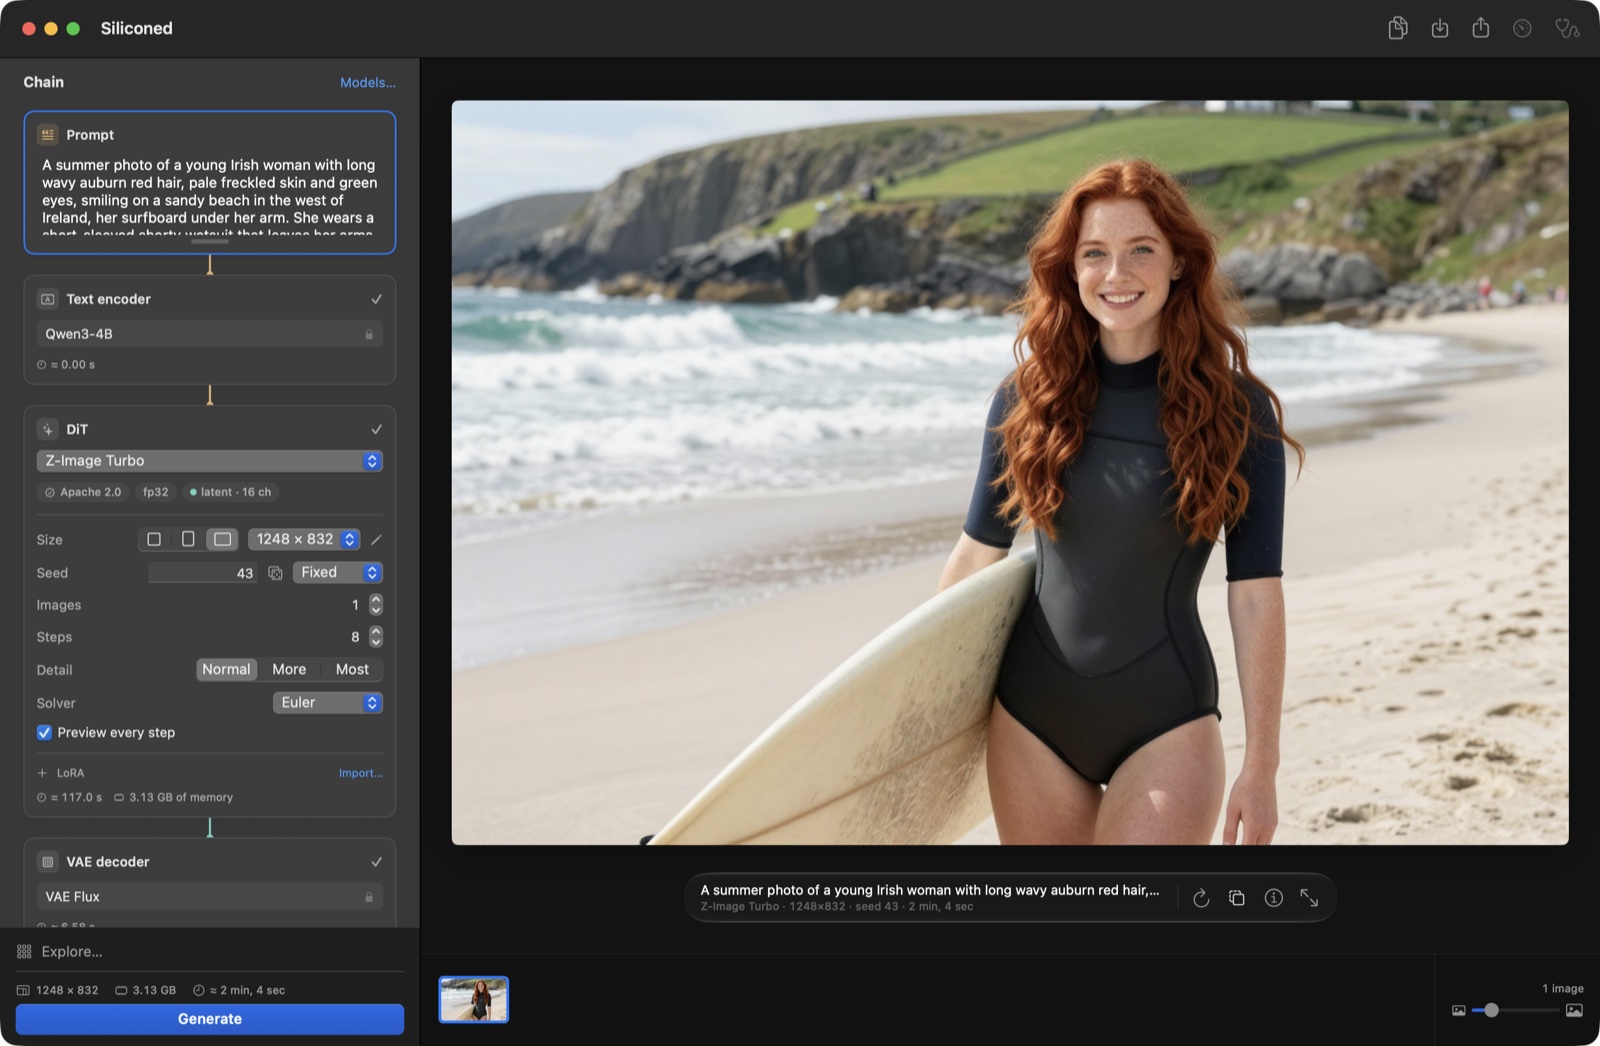Click the download/save image toolbar icon
The height and width of the screenshot is (1046, 1600).
point(1440,28)
